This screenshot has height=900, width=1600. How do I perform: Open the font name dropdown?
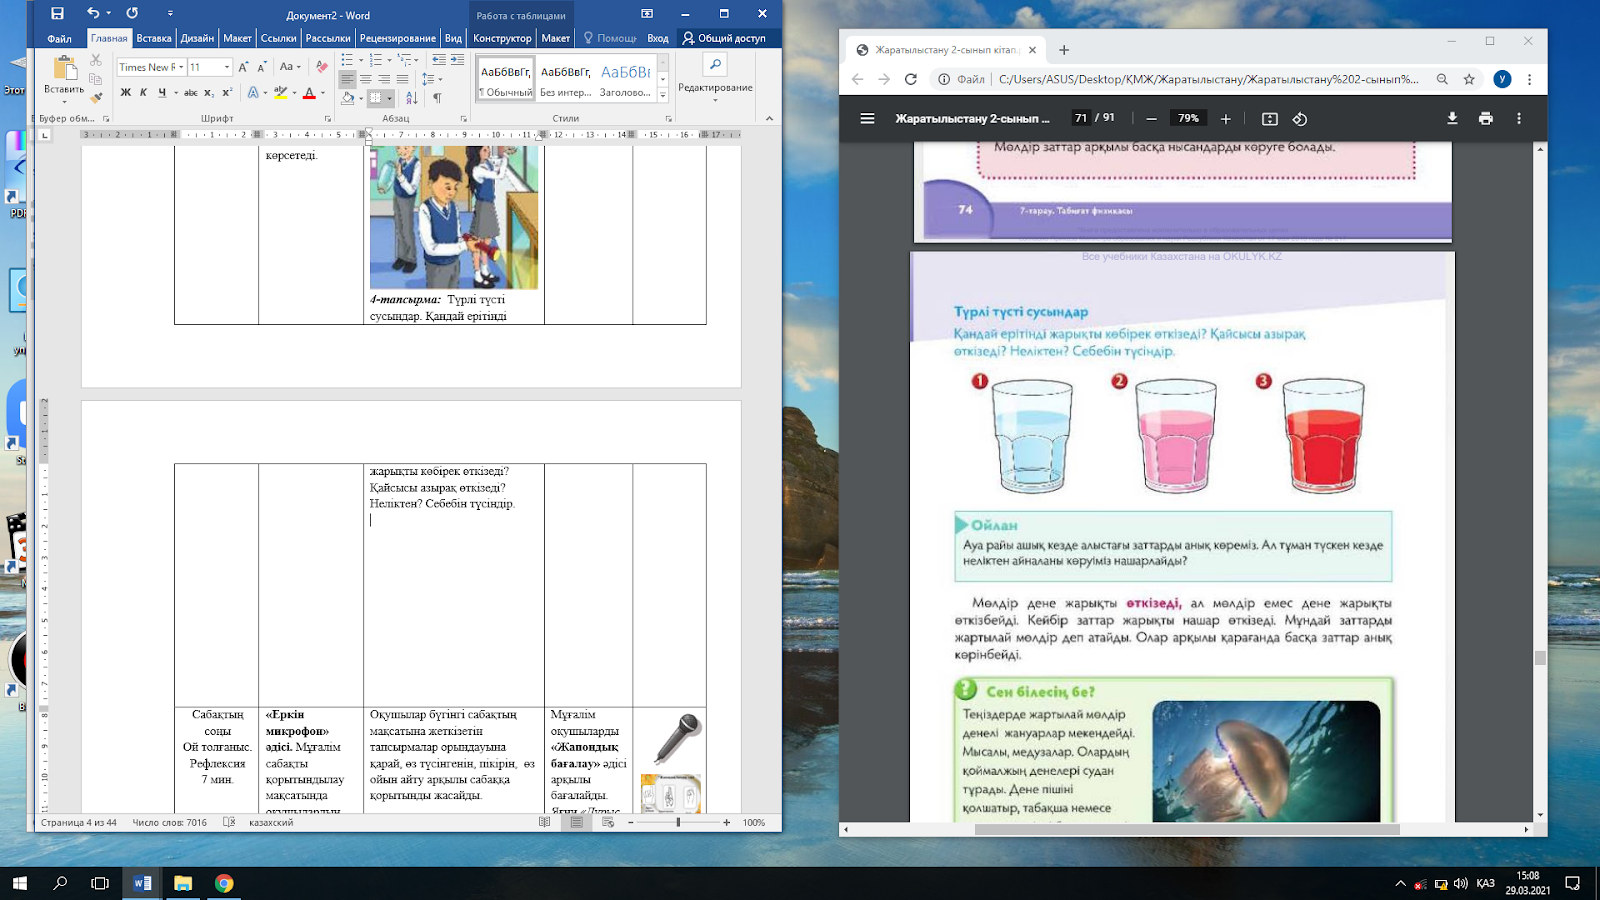[x=181, y=67]
